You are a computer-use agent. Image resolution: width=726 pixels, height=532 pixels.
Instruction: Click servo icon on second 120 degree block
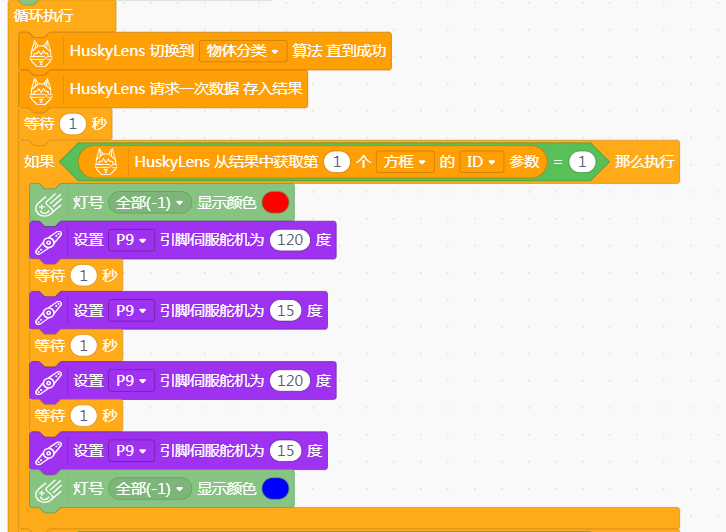point(49,382)
